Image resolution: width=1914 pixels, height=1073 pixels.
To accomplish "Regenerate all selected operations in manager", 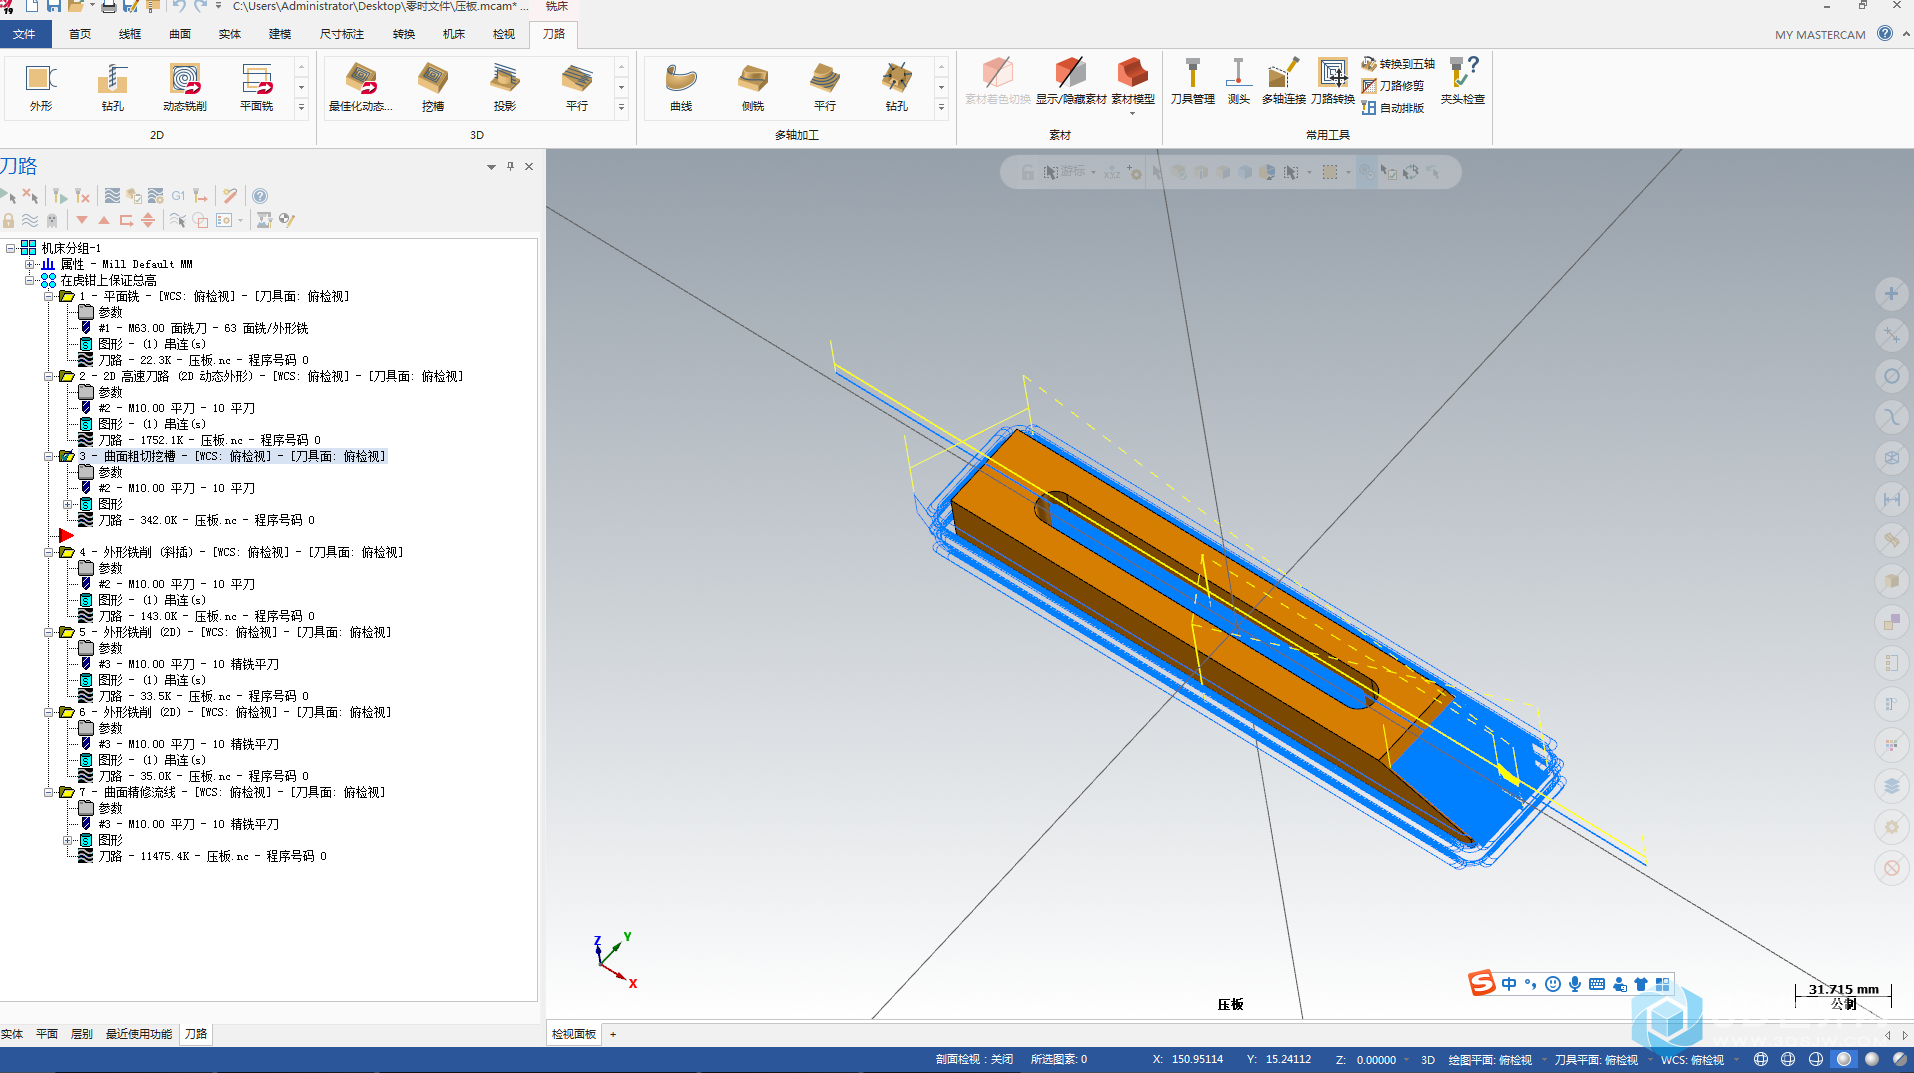I will 59,196.
